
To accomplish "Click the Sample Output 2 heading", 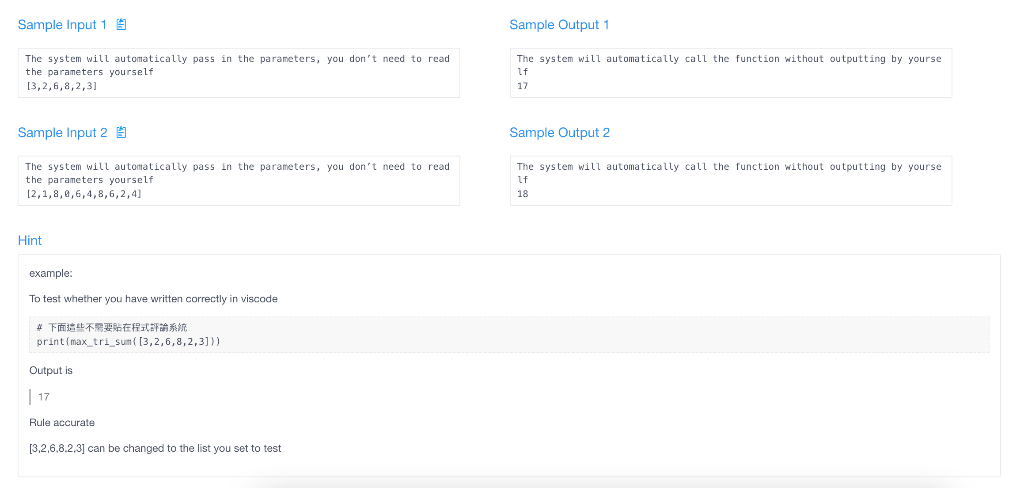I will coord(559,133).
